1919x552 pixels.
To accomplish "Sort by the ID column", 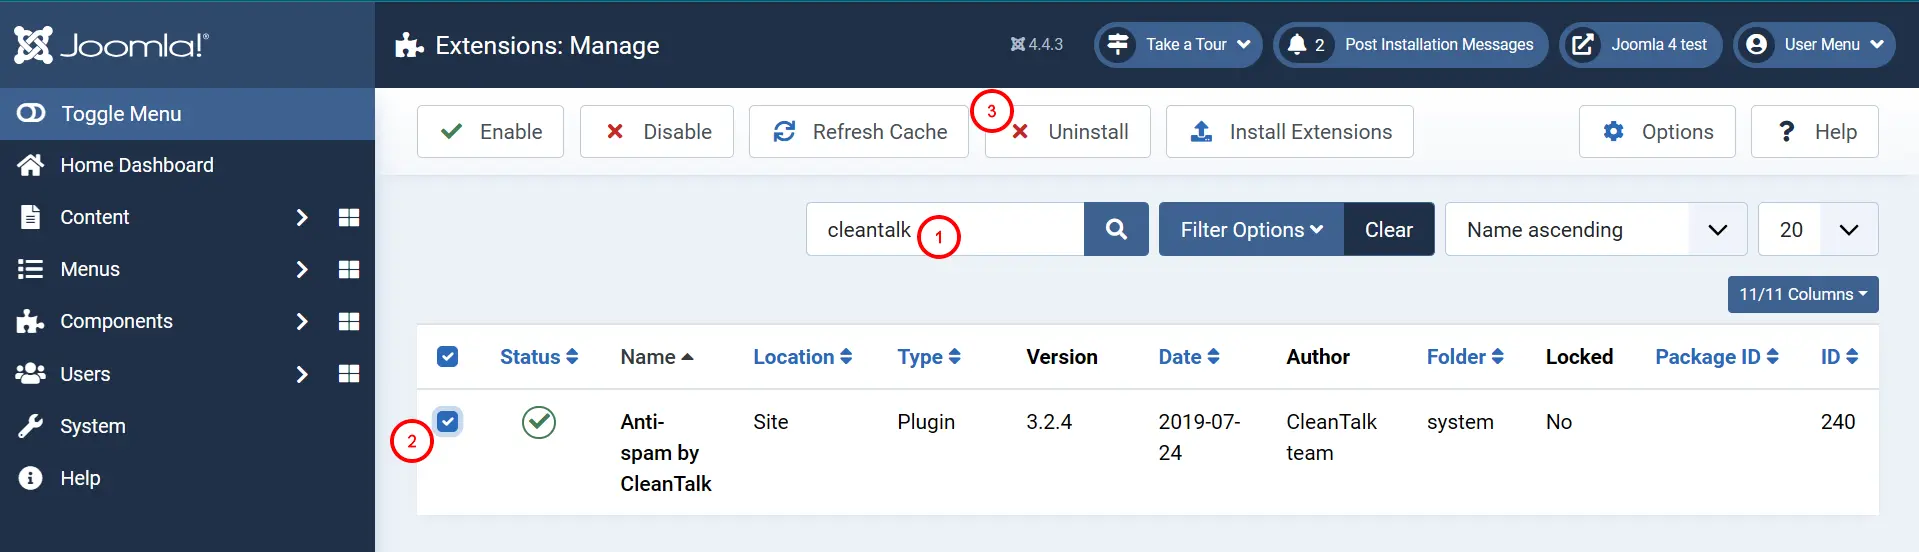I will click(1839, 356).
